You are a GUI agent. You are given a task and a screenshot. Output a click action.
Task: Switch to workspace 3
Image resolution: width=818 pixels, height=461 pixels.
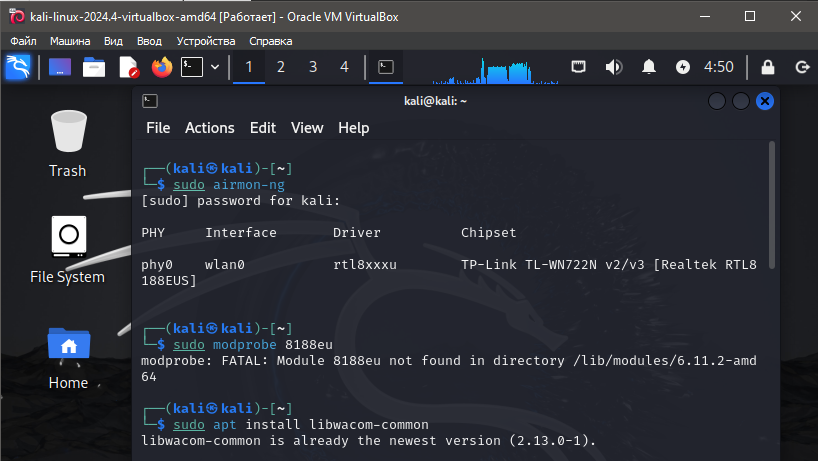pos(313,67)
